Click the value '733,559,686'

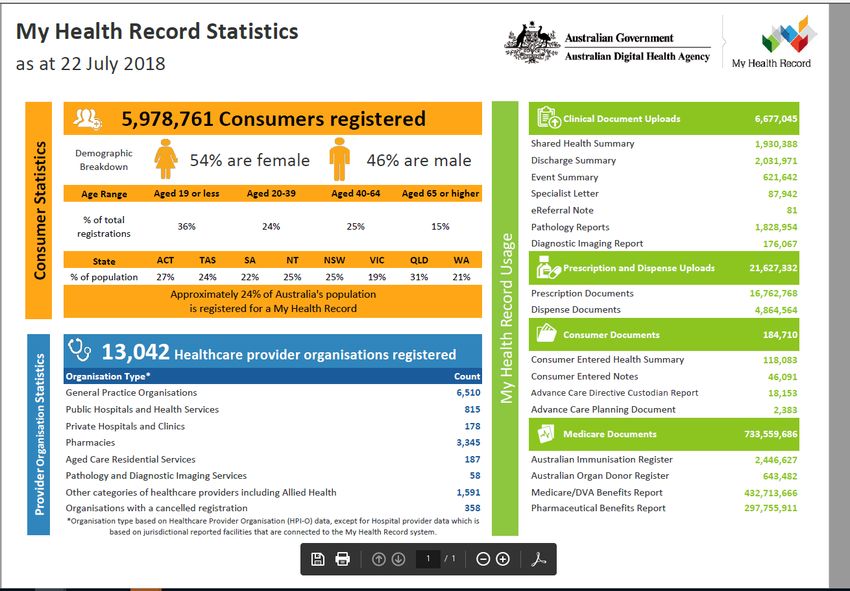[x=771, y=434]
